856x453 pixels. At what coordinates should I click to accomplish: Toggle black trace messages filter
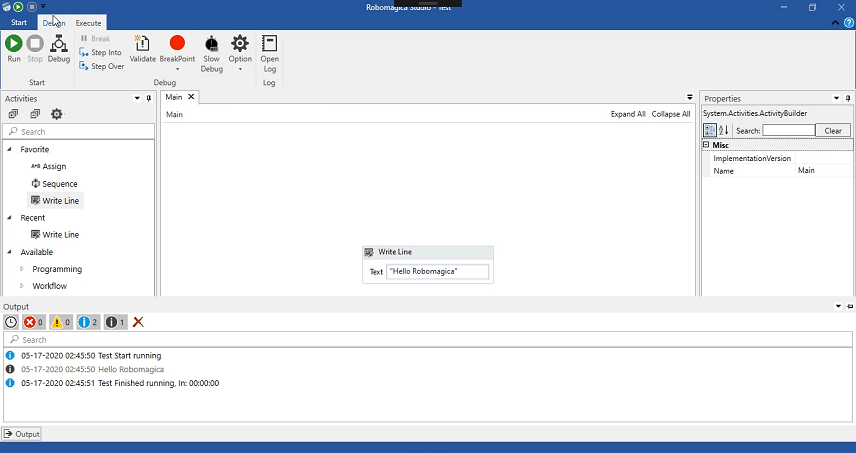point(115,322)
